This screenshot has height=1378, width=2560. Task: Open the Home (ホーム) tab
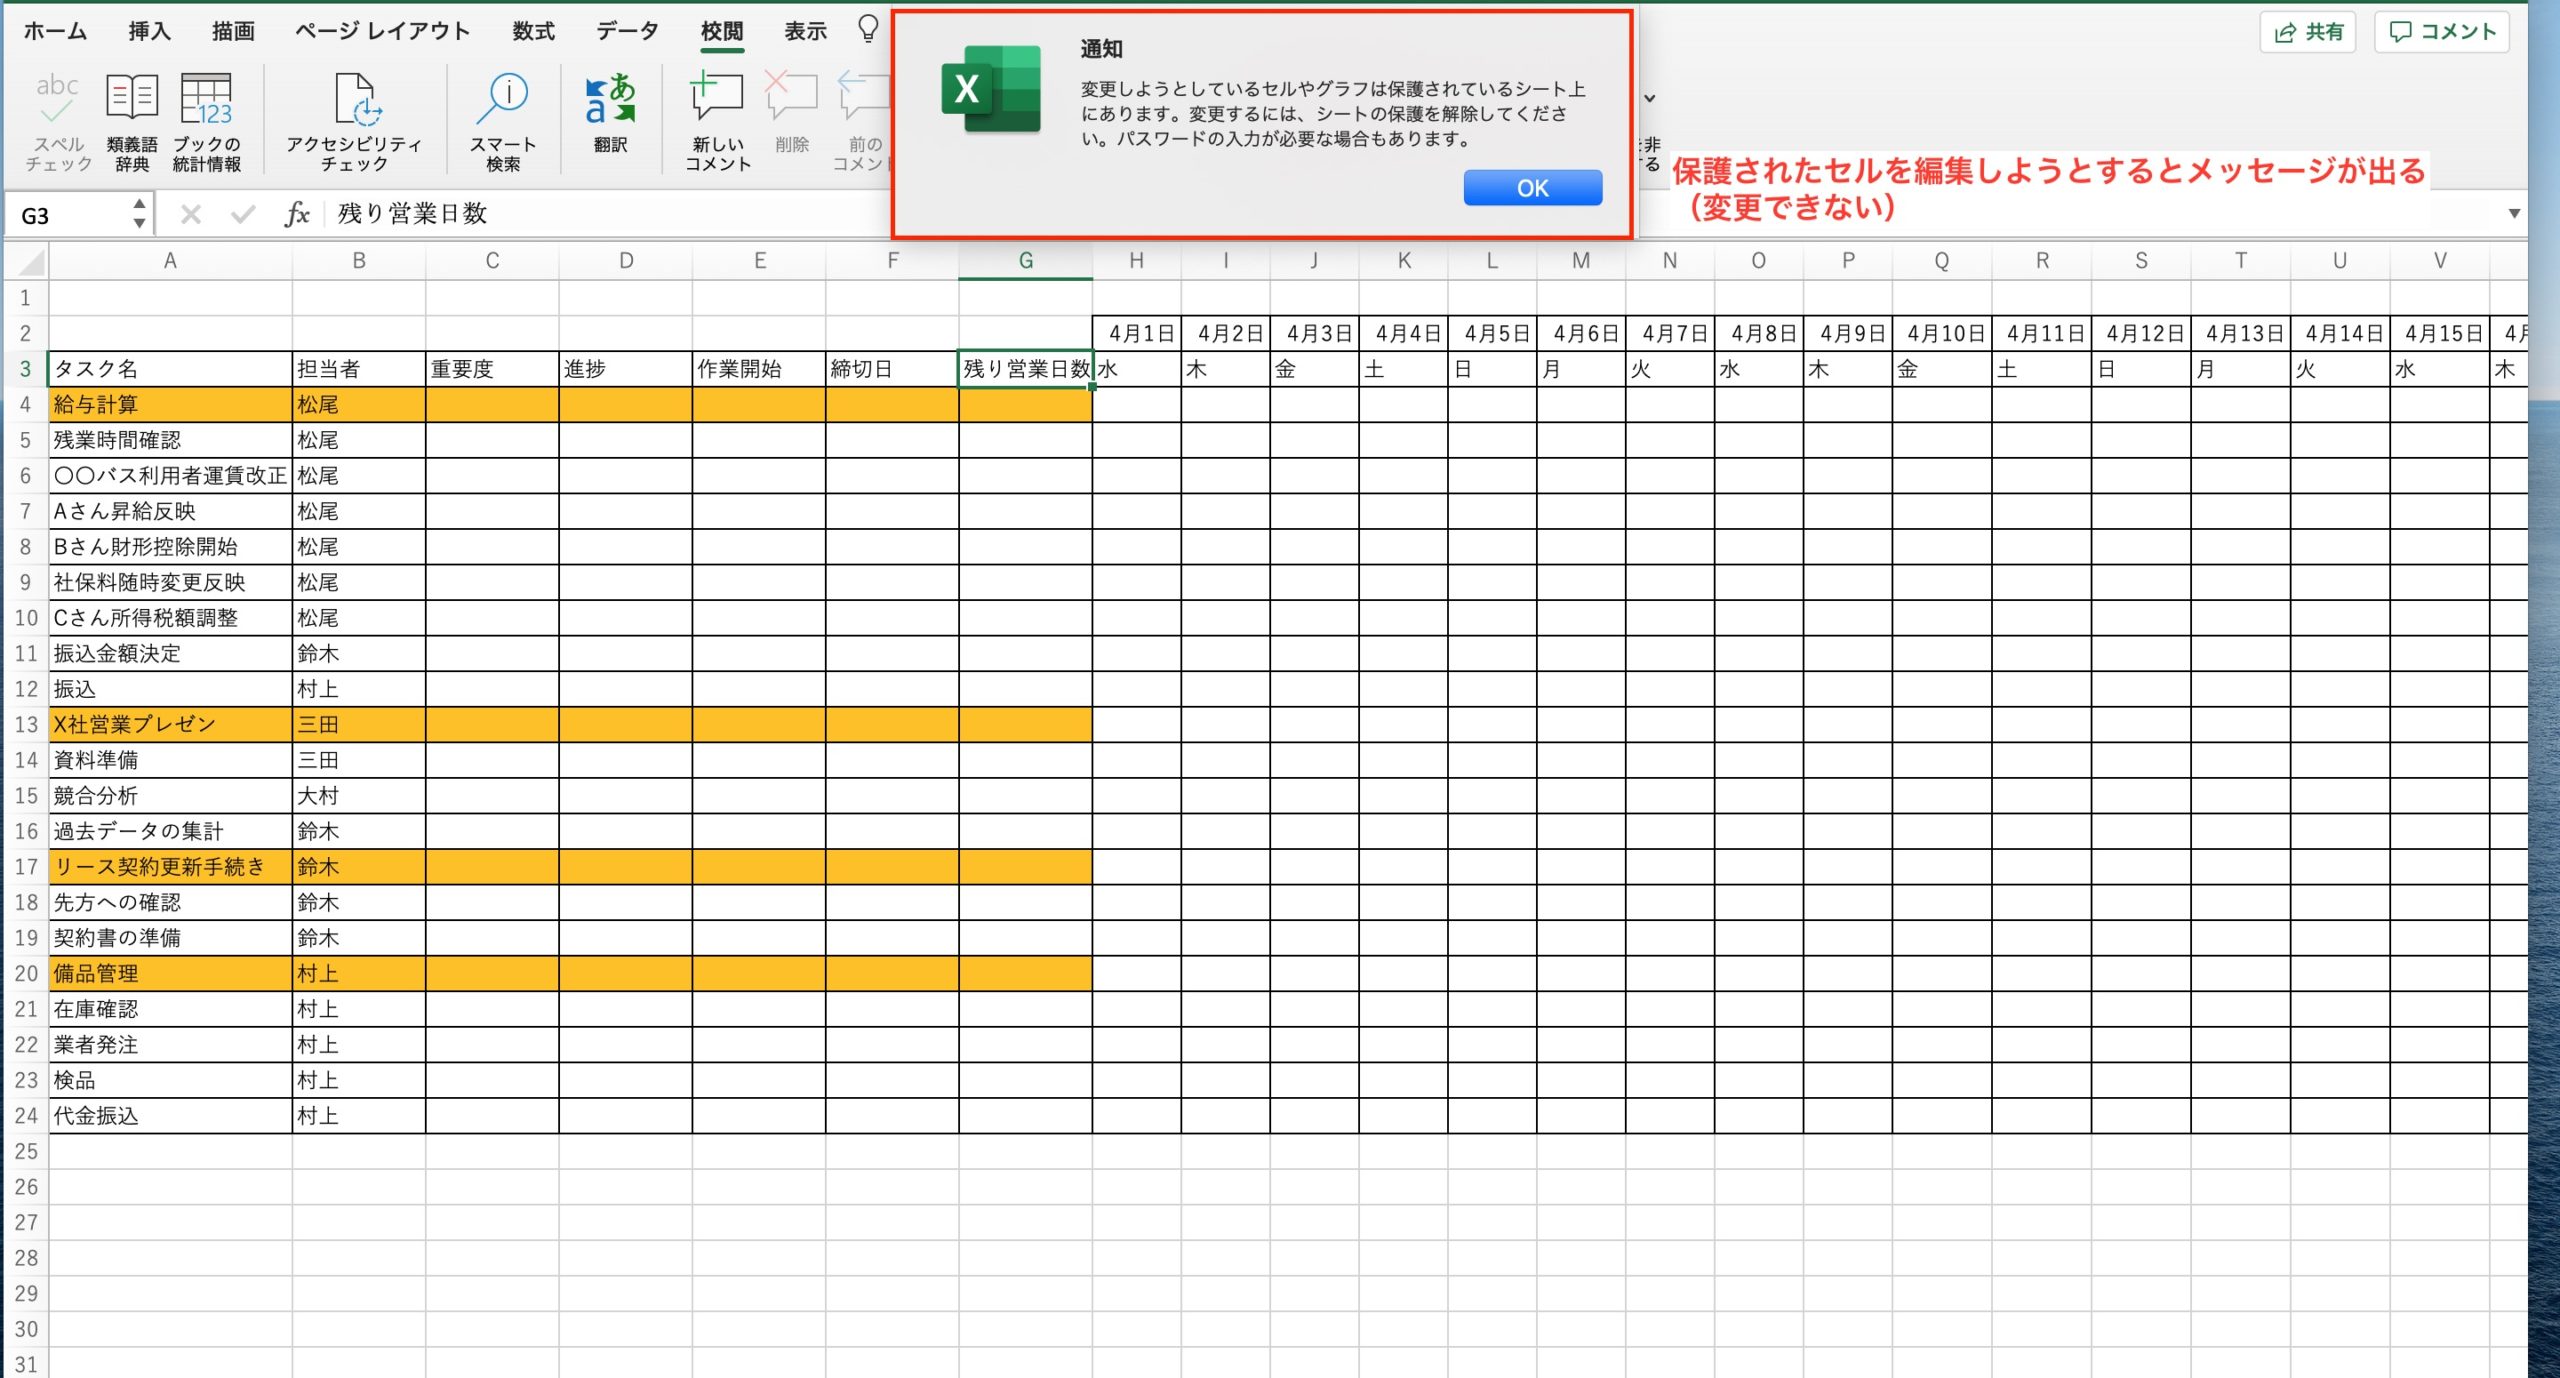[x=55, y=31]
